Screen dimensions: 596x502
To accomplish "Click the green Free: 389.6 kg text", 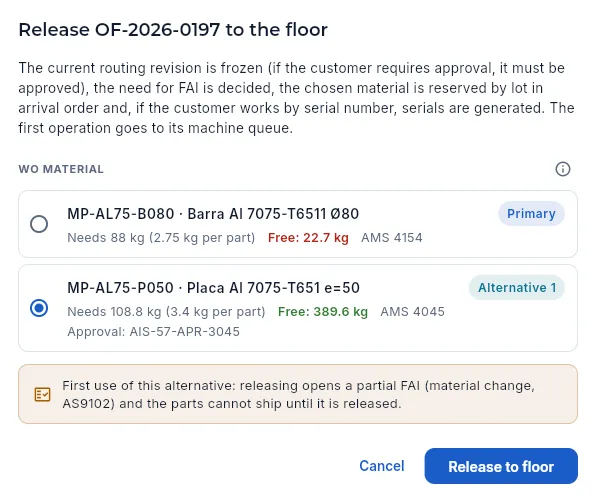I will click(x=323, y=312).
